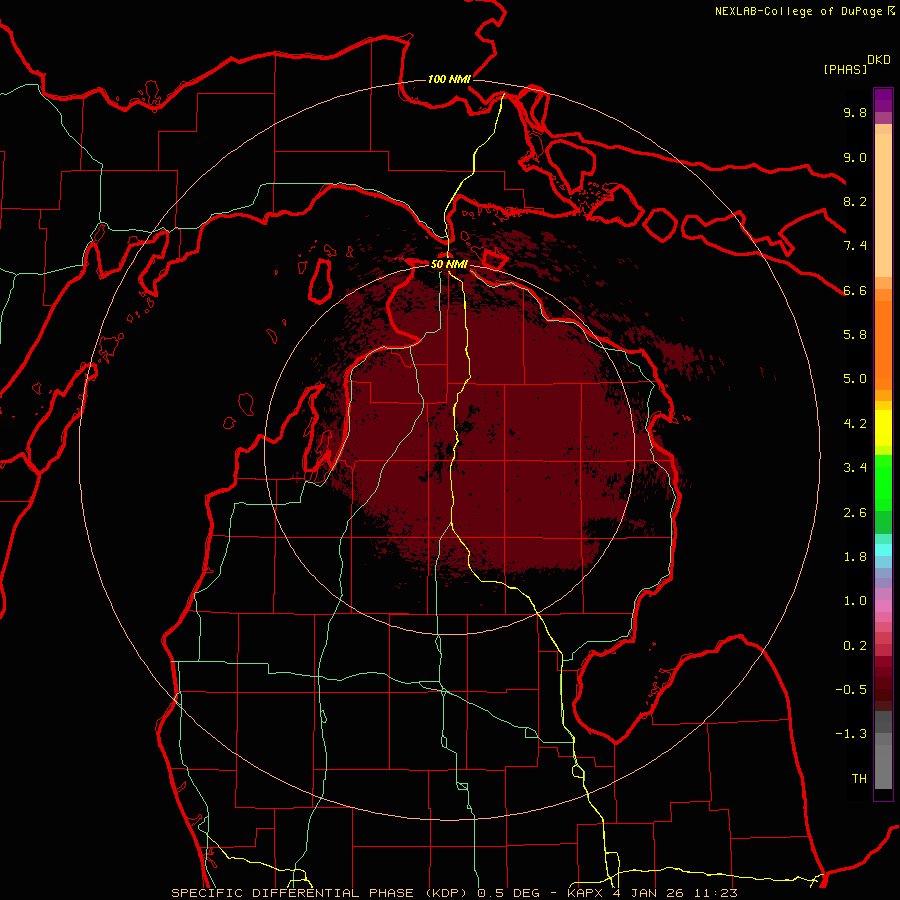Click the TH threshold legend label
Screen dimensions: 900x900
[859, 779]
